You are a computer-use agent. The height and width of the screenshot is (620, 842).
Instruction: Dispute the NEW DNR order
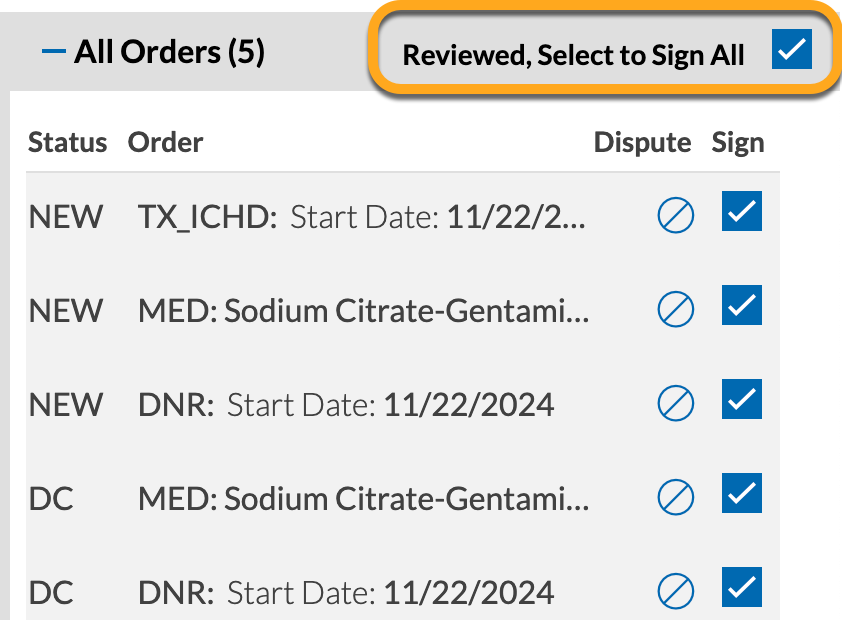click(x=676, y=403)
